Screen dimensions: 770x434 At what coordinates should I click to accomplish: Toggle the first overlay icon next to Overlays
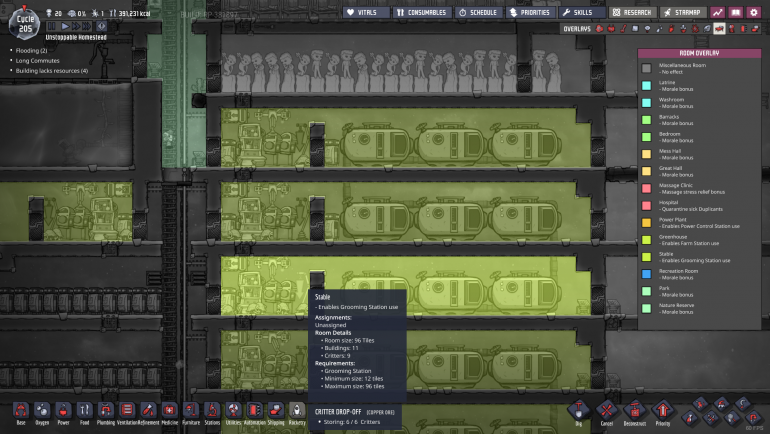point(599,29)
